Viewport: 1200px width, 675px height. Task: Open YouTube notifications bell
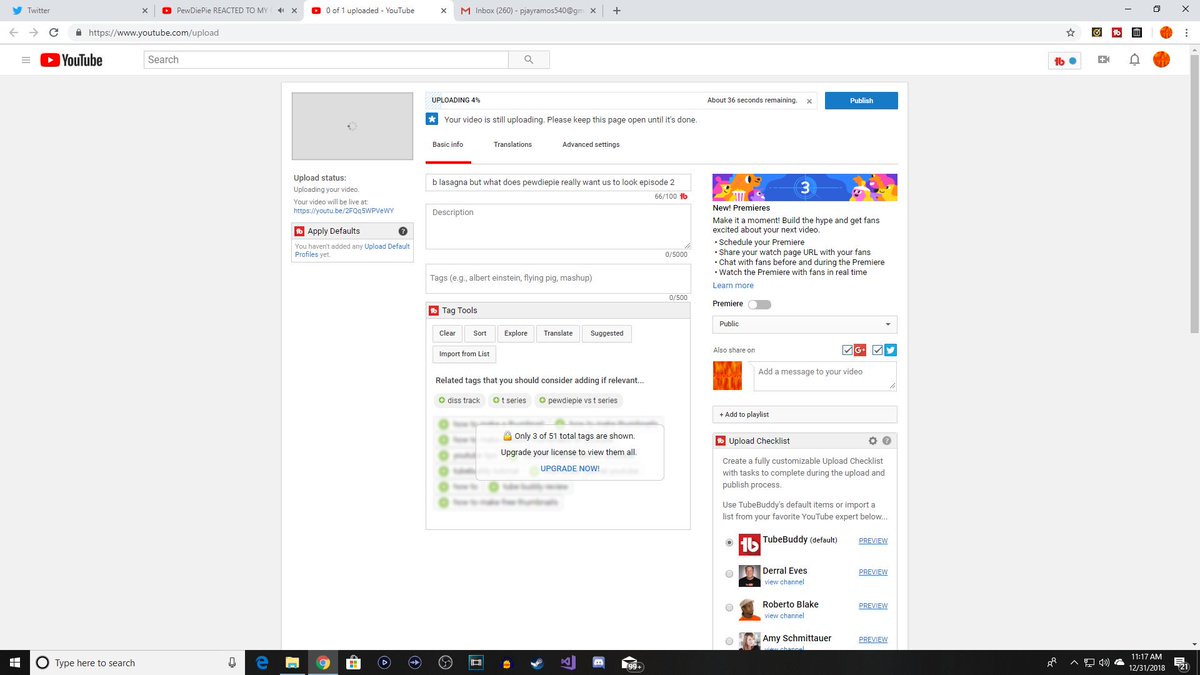pyautogui.click(x=1134, y=60)
